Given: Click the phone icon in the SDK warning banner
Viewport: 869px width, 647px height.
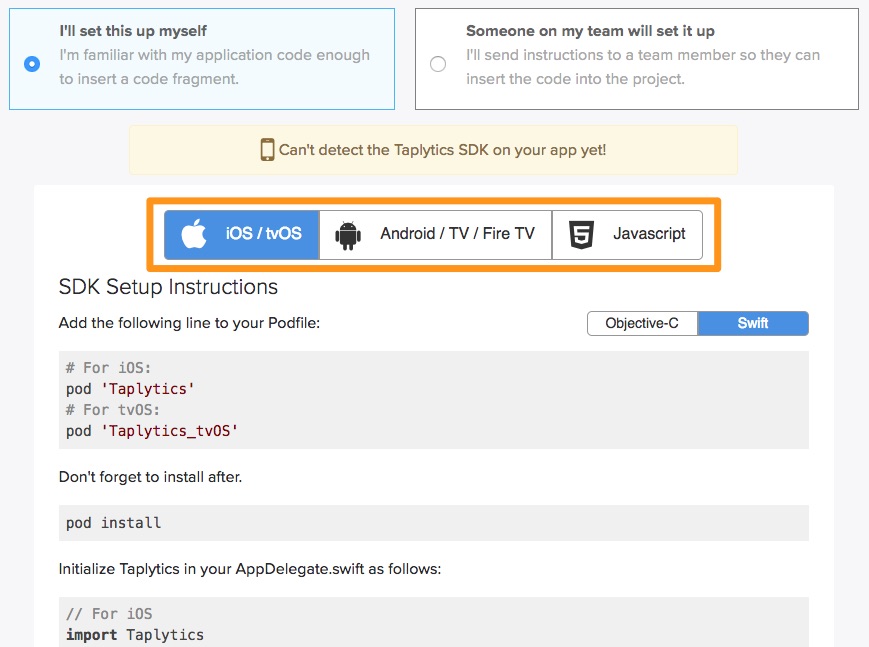Looking at the screenshot, I should pyautogui.click(x=267, y=150).
